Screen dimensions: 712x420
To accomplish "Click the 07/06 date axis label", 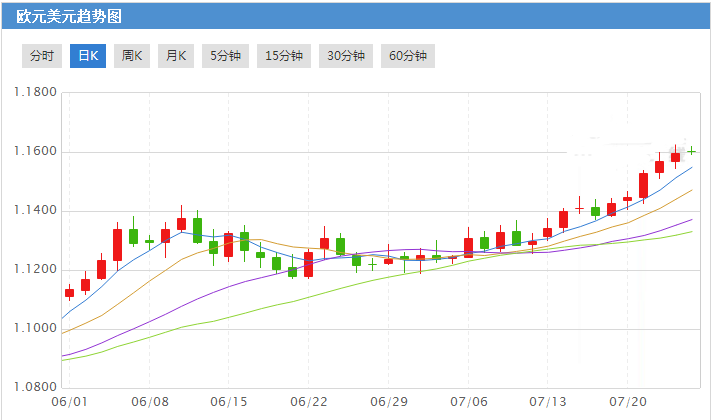I will (x=468, y=401).
